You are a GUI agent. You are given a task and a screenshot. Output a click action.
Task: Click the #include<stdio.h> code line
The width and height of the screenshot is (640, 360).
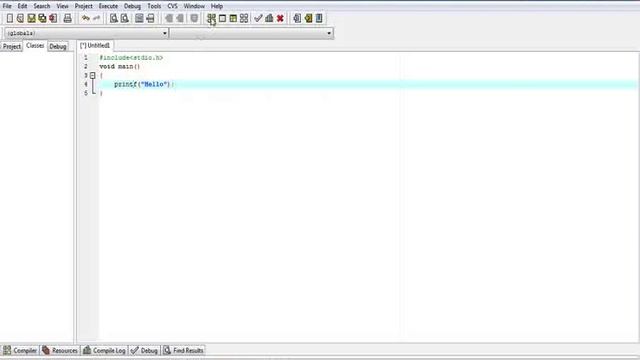click(x=131, y=58)
